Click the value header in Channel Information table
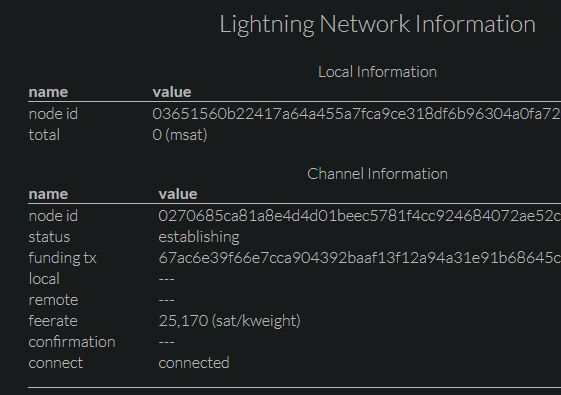 coord(178,194)
